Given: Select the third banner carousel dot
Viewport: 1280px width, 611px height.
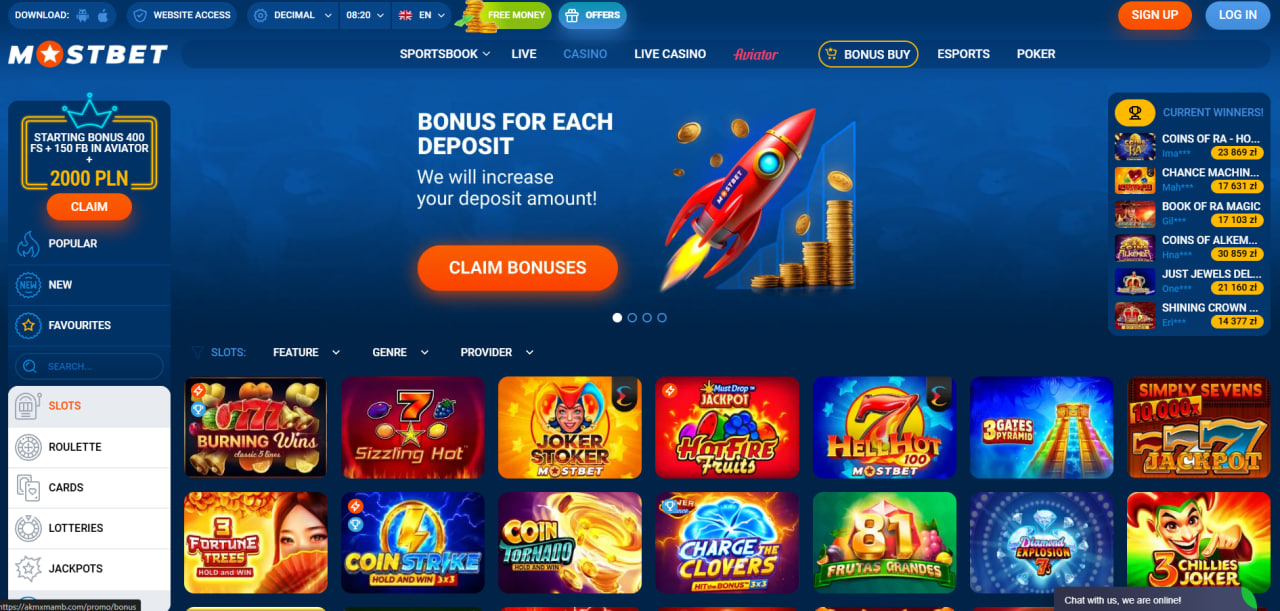Looking at the screenshot, I should [647, 317].
